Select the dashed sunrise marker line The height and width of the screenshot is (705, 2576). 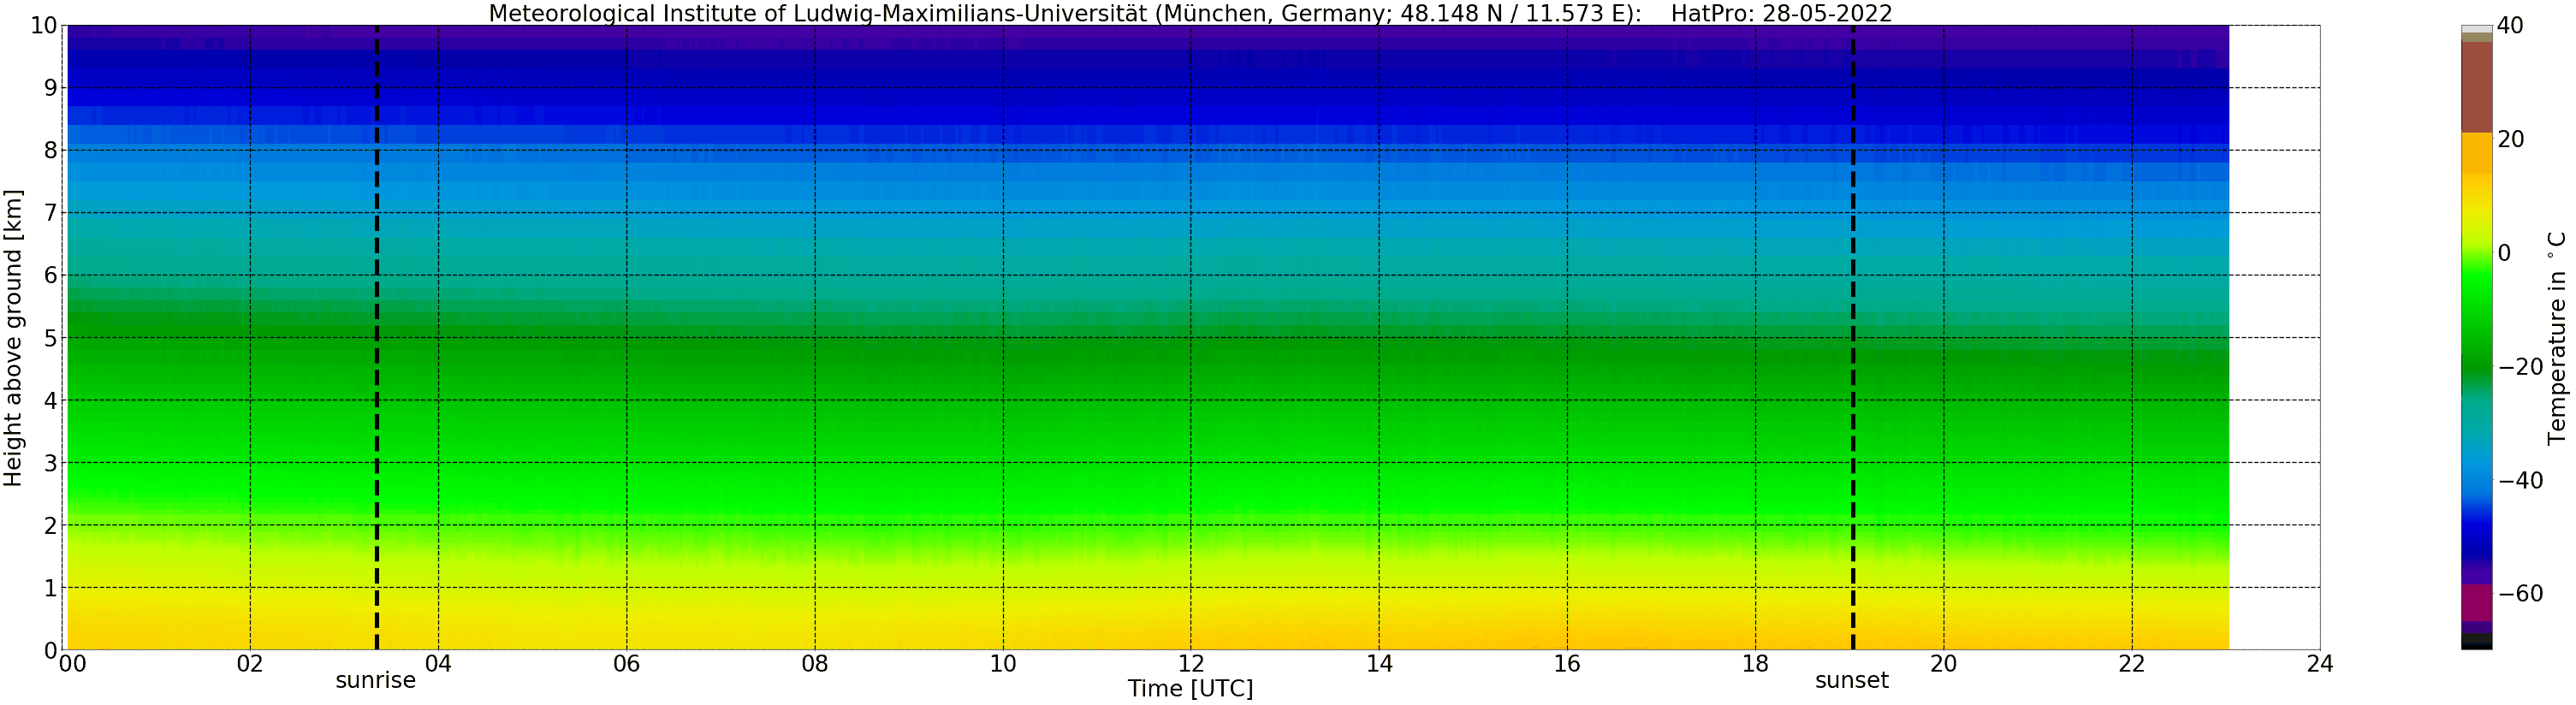[x=377, y=337]
